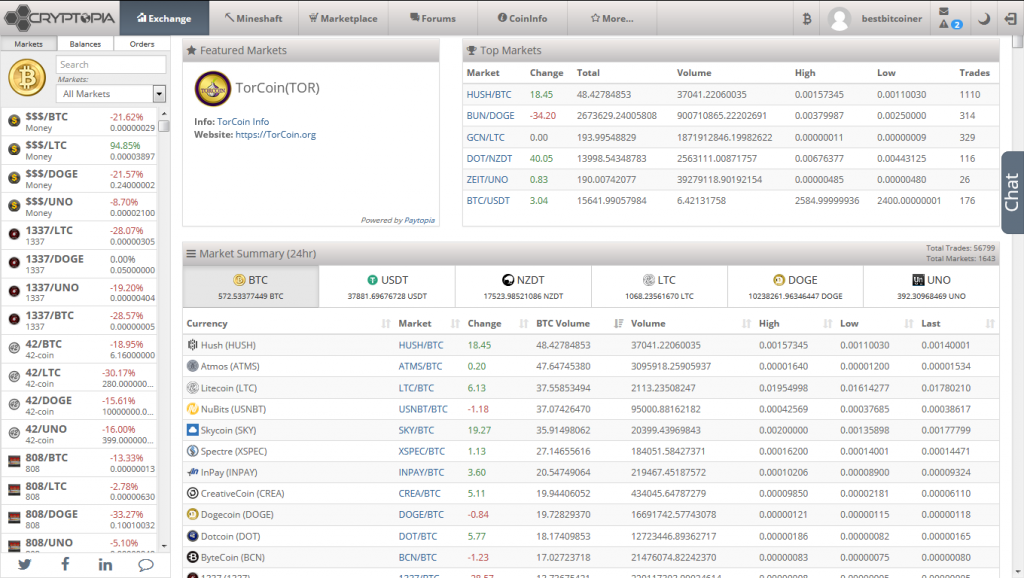The image size is (1024, 578).
Task: Click the logout icon
Action: click(x=1010, y=19)
